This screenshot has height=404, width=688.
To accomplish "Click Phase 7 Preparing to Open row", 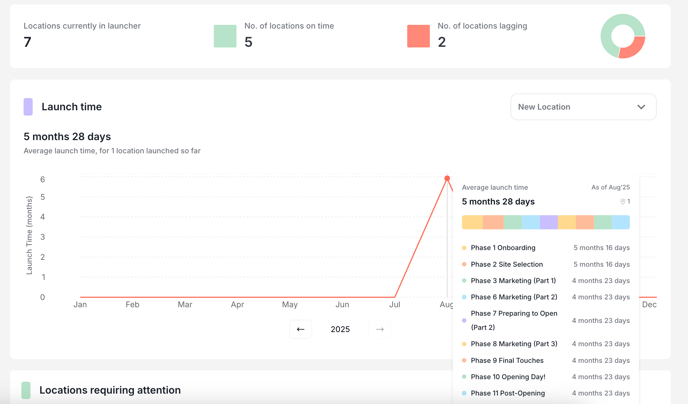I will click(514, 320).
